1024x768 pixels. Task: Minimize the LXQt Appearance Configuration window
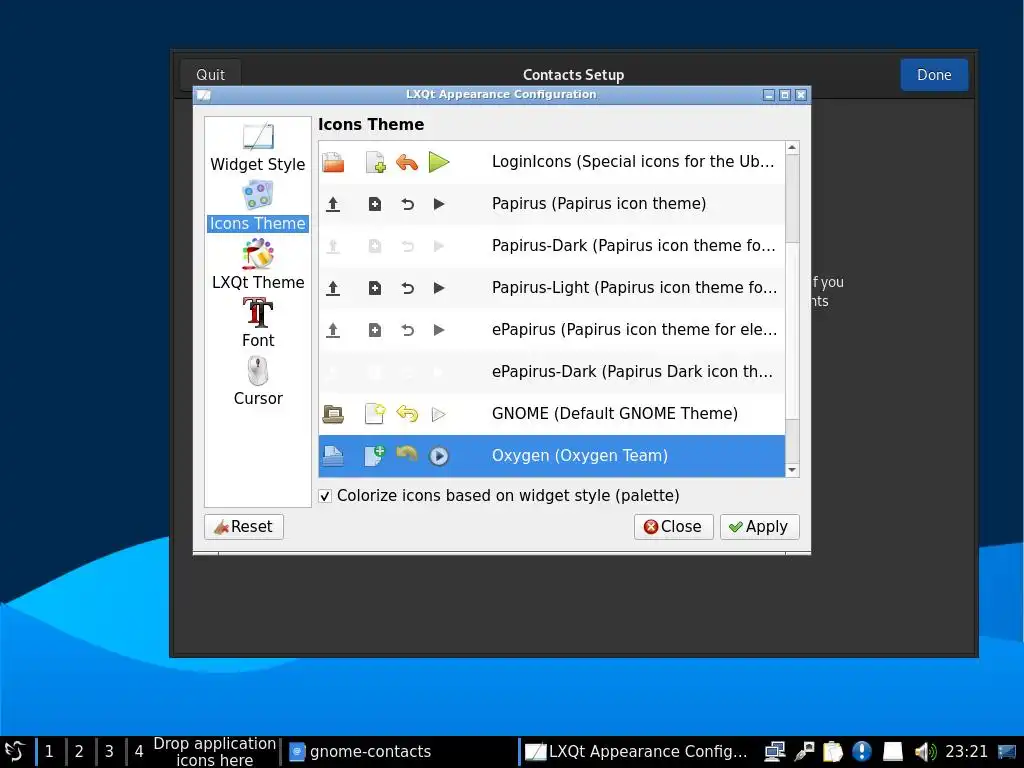769,95
